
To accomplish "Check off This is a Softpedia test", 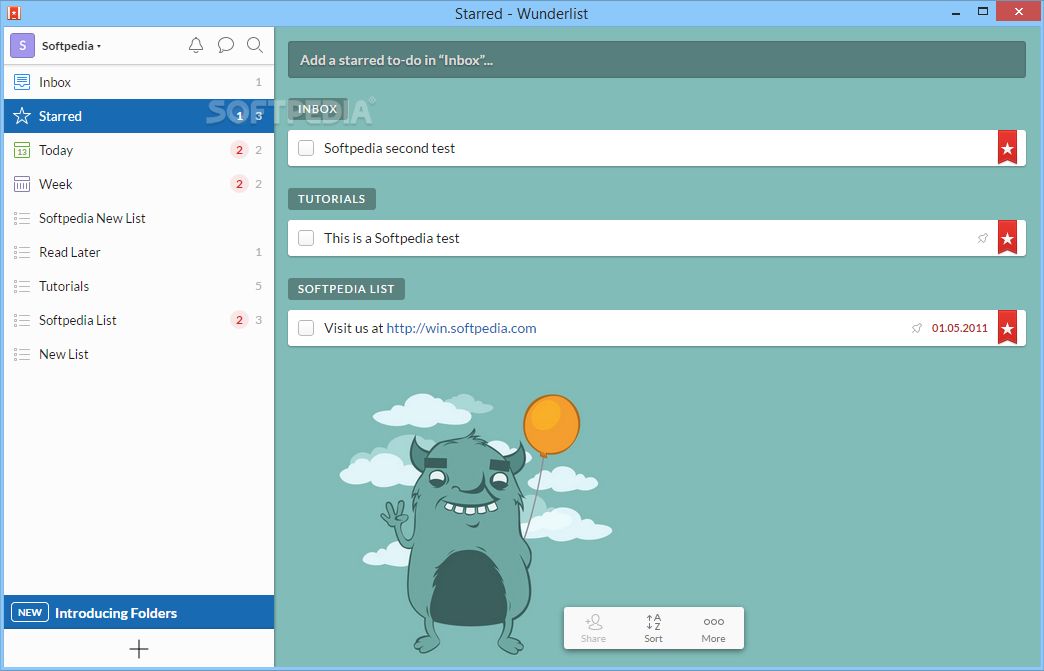I will 306,238.
